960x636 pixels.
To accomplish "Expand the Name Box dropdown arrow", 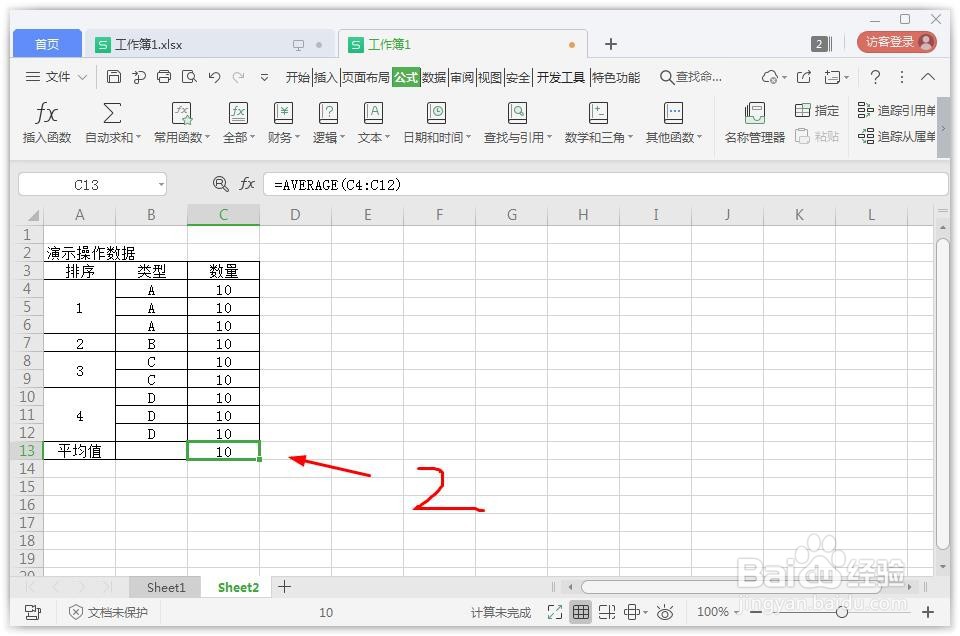I will 161,184.
